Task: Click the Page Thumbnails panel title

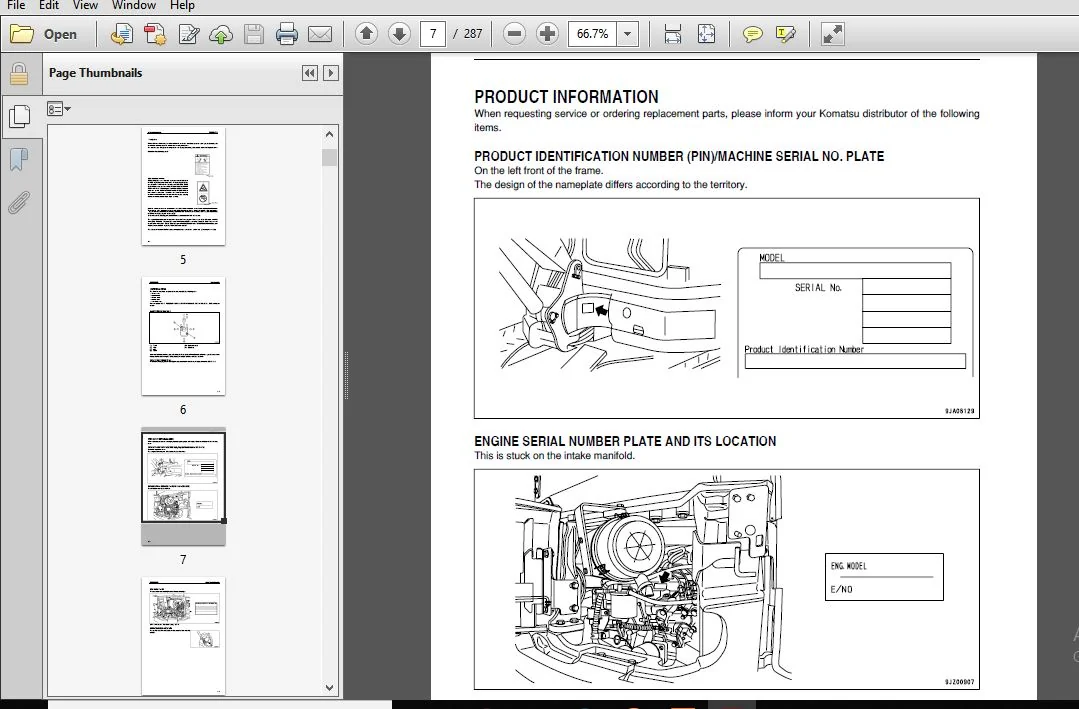Action: click(x=96, y=73)
